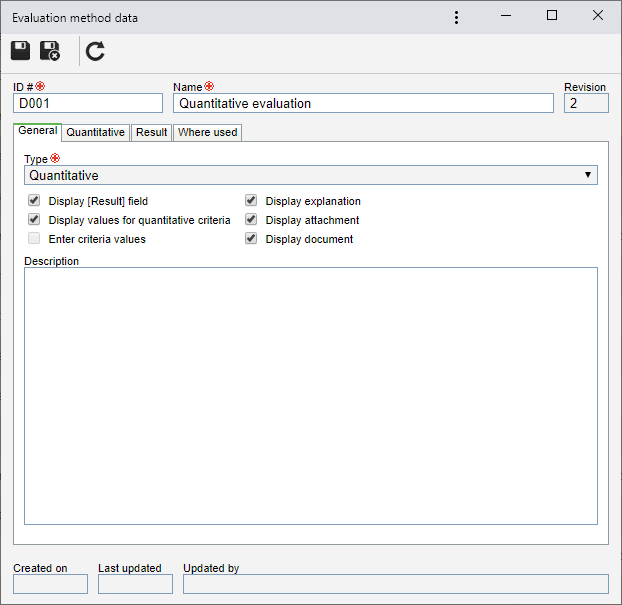Open the Type dropdown showing Quantitative

311,175
